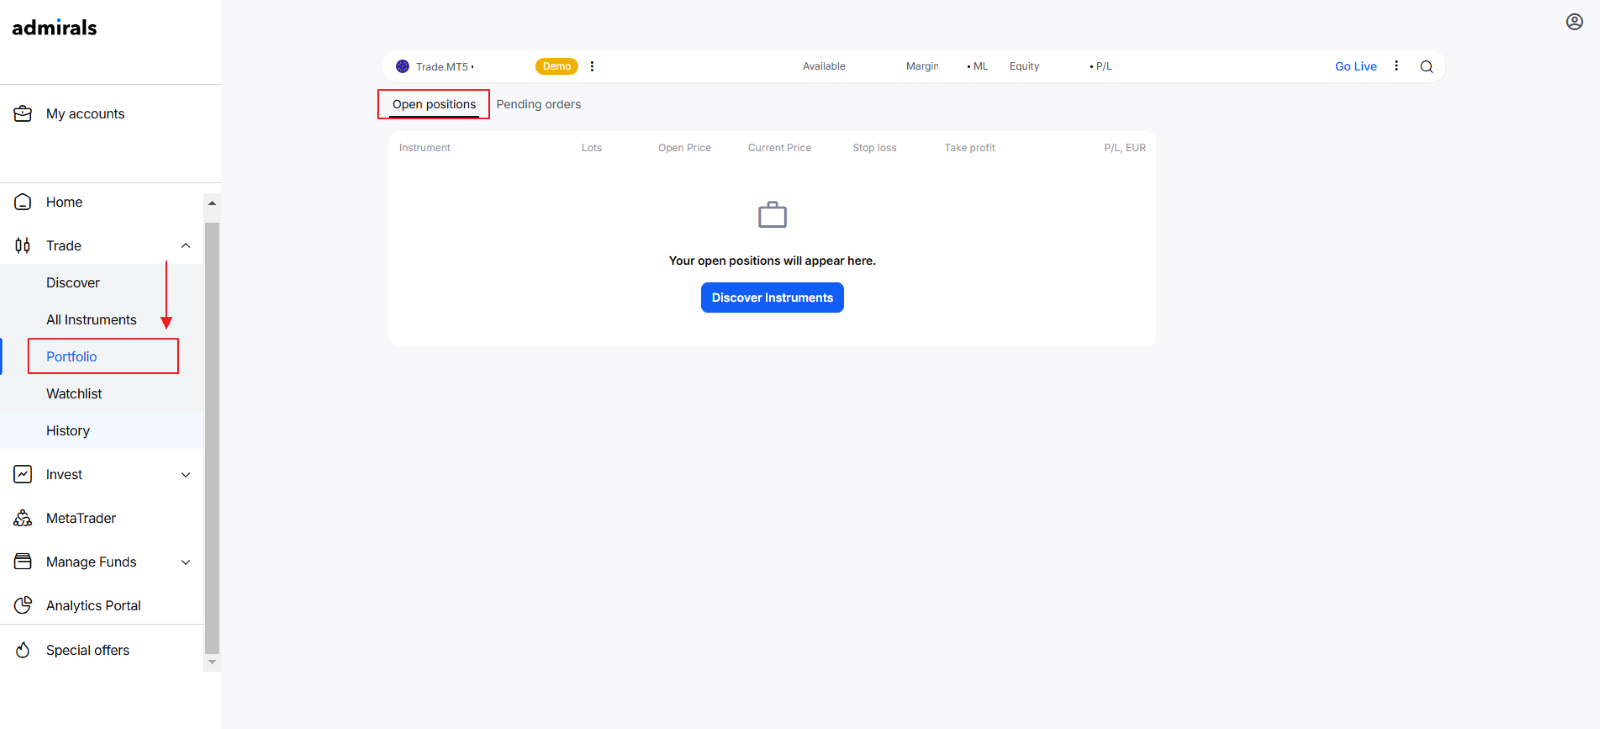Click the sidebar scrollbar thumb
Image resolution: width=1600 pixels, height=729 pixels.
pos(211,438)
